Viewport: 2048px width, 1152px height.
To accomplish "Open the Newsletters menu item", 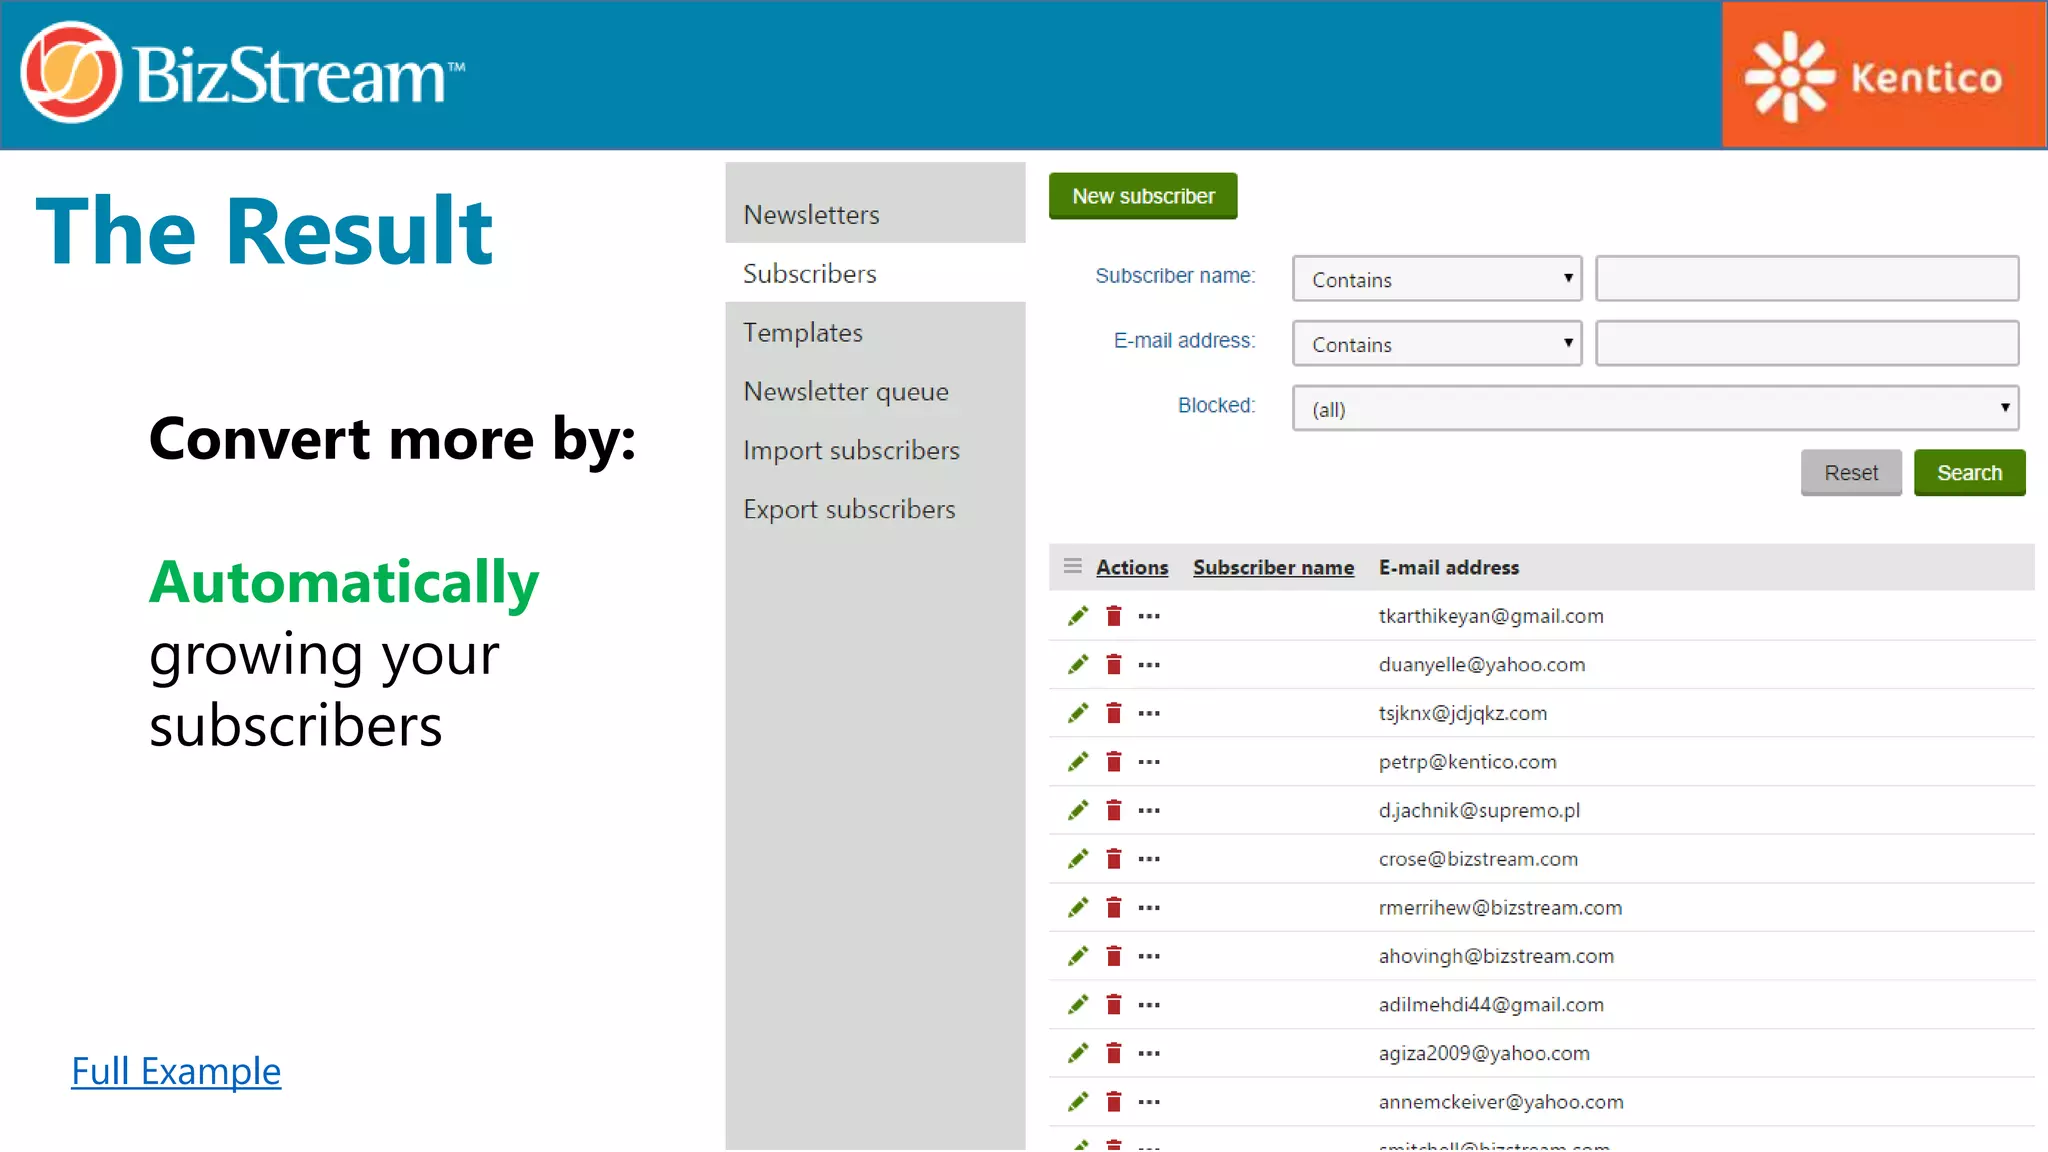I will pos(811,215).
